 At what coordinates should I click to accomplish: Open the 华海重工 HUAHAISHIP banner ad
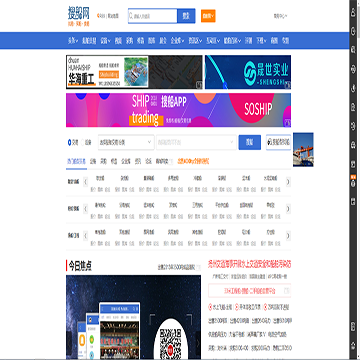pos(134,72)
